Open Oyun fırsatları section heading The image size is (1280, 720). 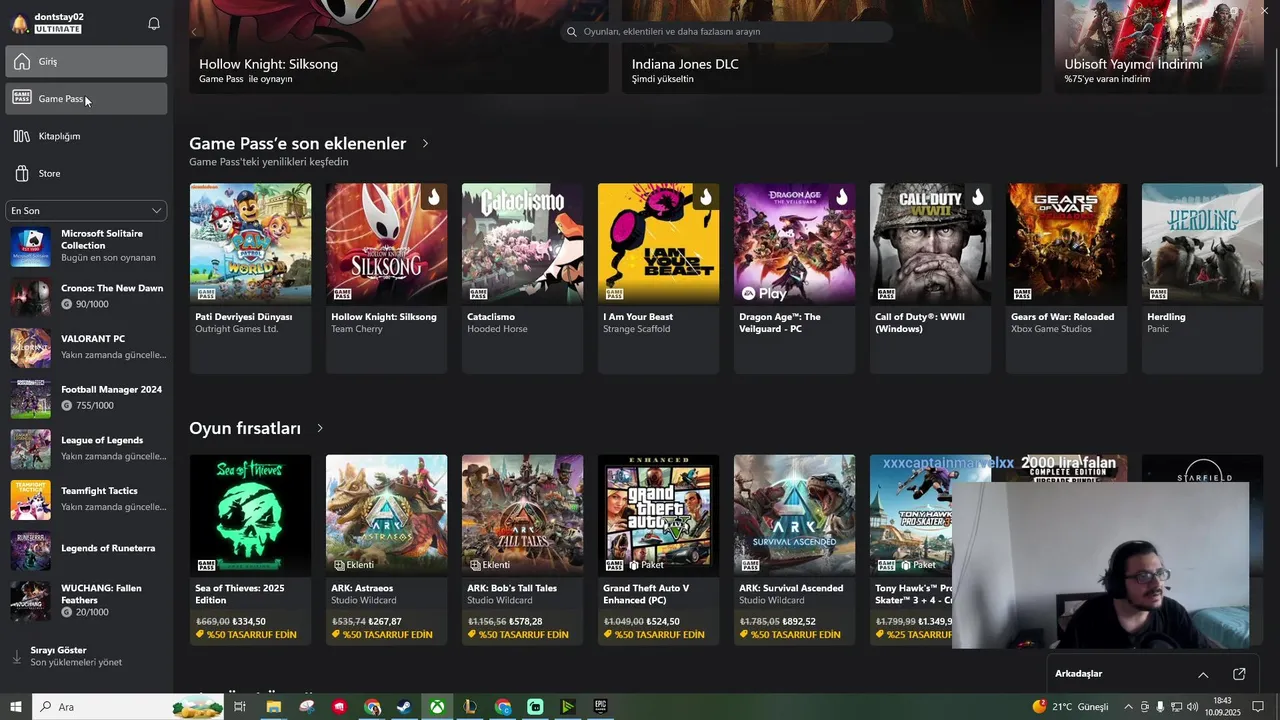pos(245,428)
